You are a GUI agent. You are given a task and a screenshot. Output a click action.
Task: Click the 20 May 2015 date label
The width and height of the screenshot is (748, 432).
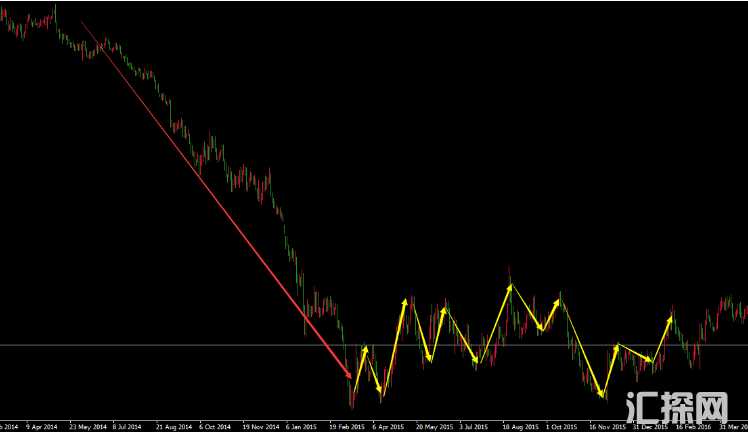point(433,426)
